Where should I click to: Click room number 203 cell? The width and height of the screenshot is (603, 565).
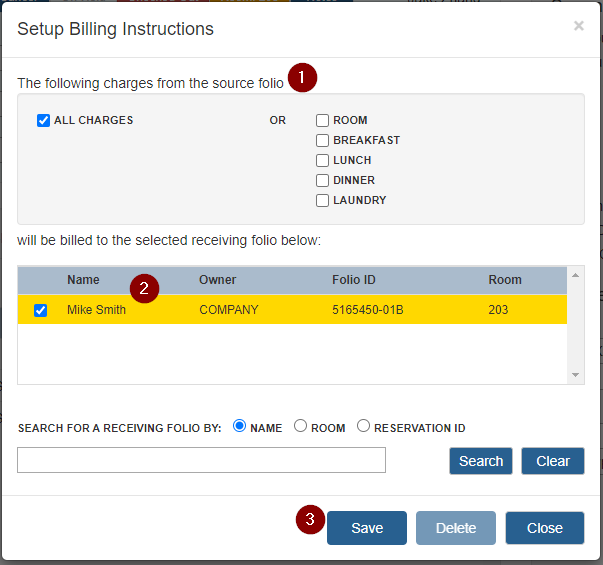498,310
